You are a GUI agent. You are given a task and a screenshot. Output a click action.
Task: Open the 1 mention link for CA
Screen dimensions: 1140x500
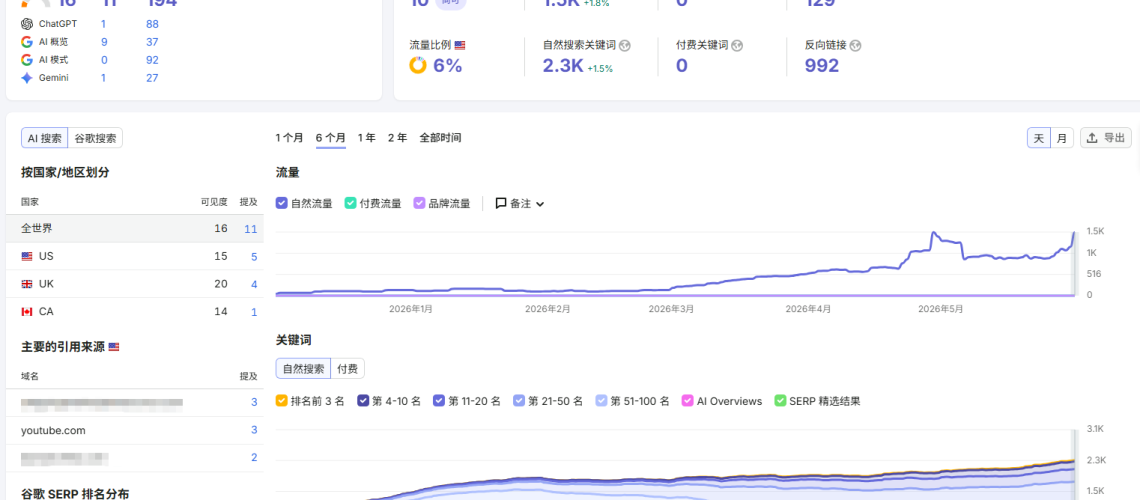tap(254, 312)
